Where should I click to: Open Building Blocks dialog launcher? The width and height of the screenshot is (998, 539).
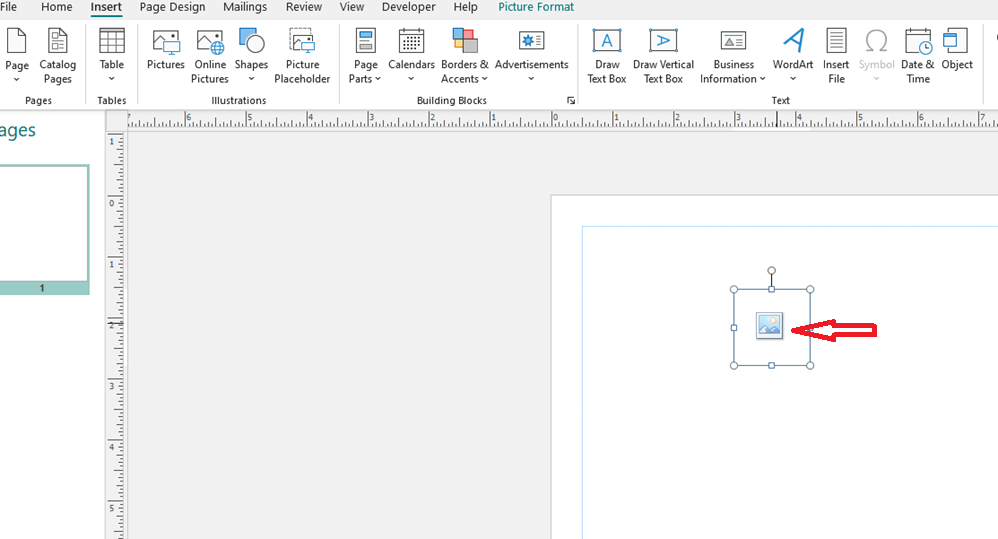571,101
